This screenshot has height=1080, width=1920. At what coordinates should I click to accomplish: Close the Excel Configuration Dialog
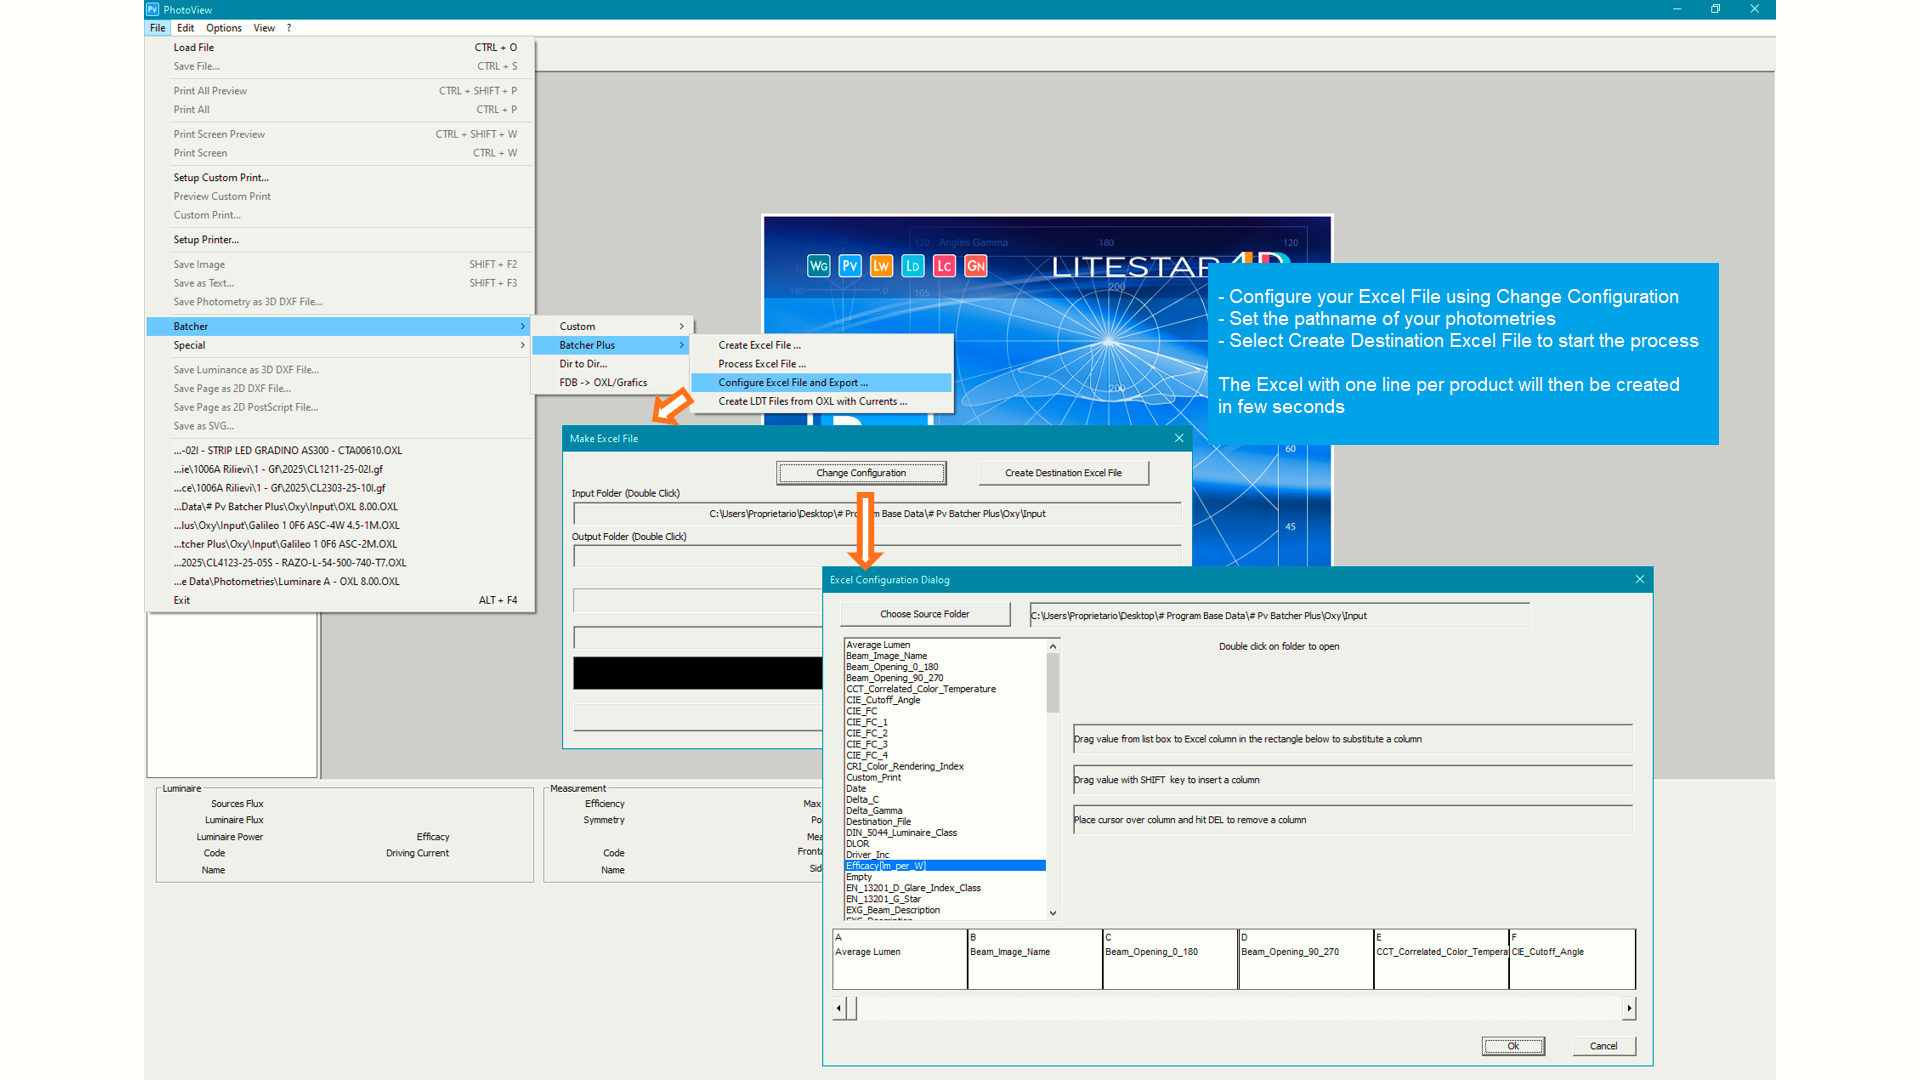coord(1640,580)
